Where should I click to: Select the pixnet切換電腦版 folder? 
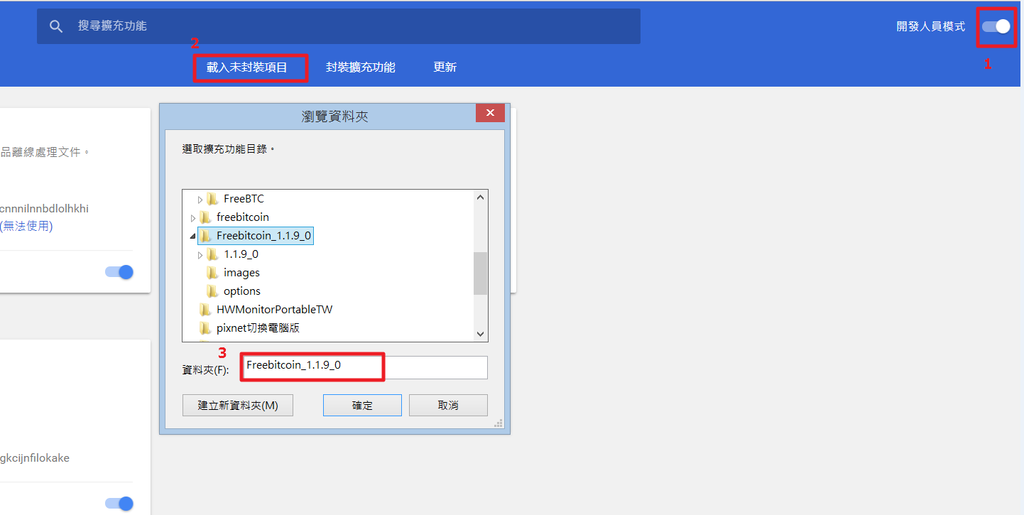257,328
